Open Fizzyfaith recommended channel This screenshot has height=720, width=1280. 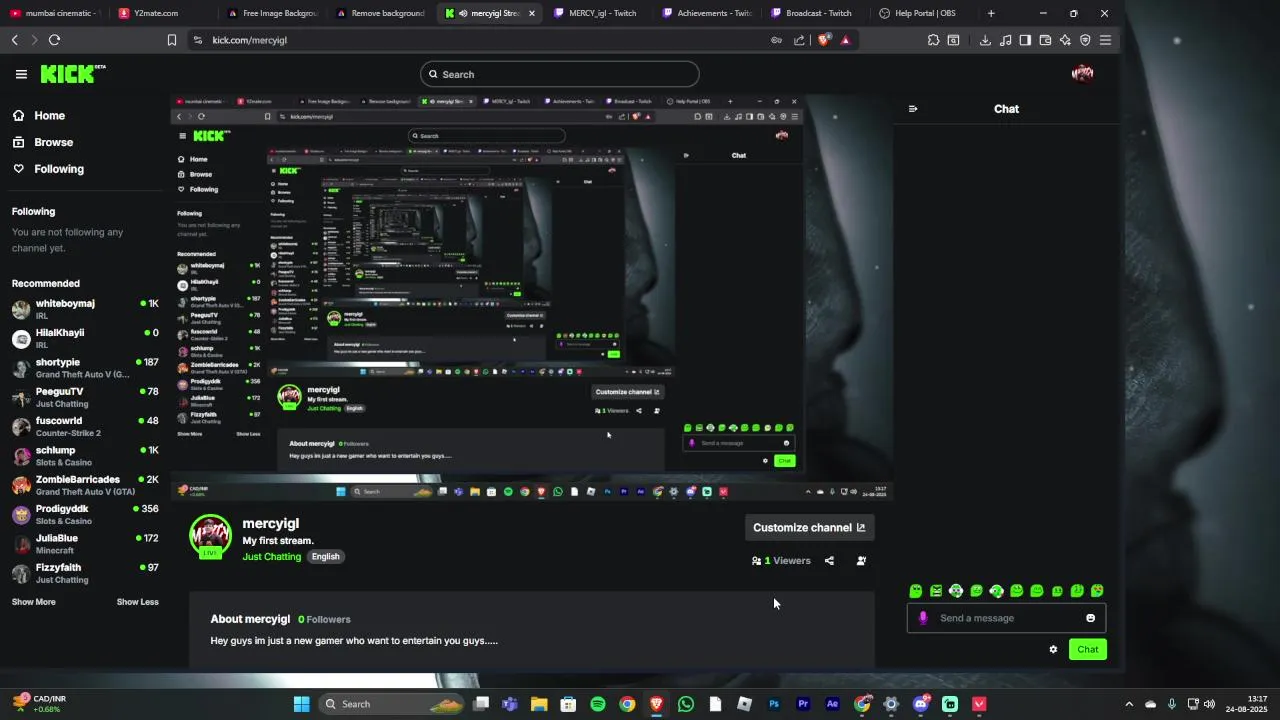click(x=85, y=573)
